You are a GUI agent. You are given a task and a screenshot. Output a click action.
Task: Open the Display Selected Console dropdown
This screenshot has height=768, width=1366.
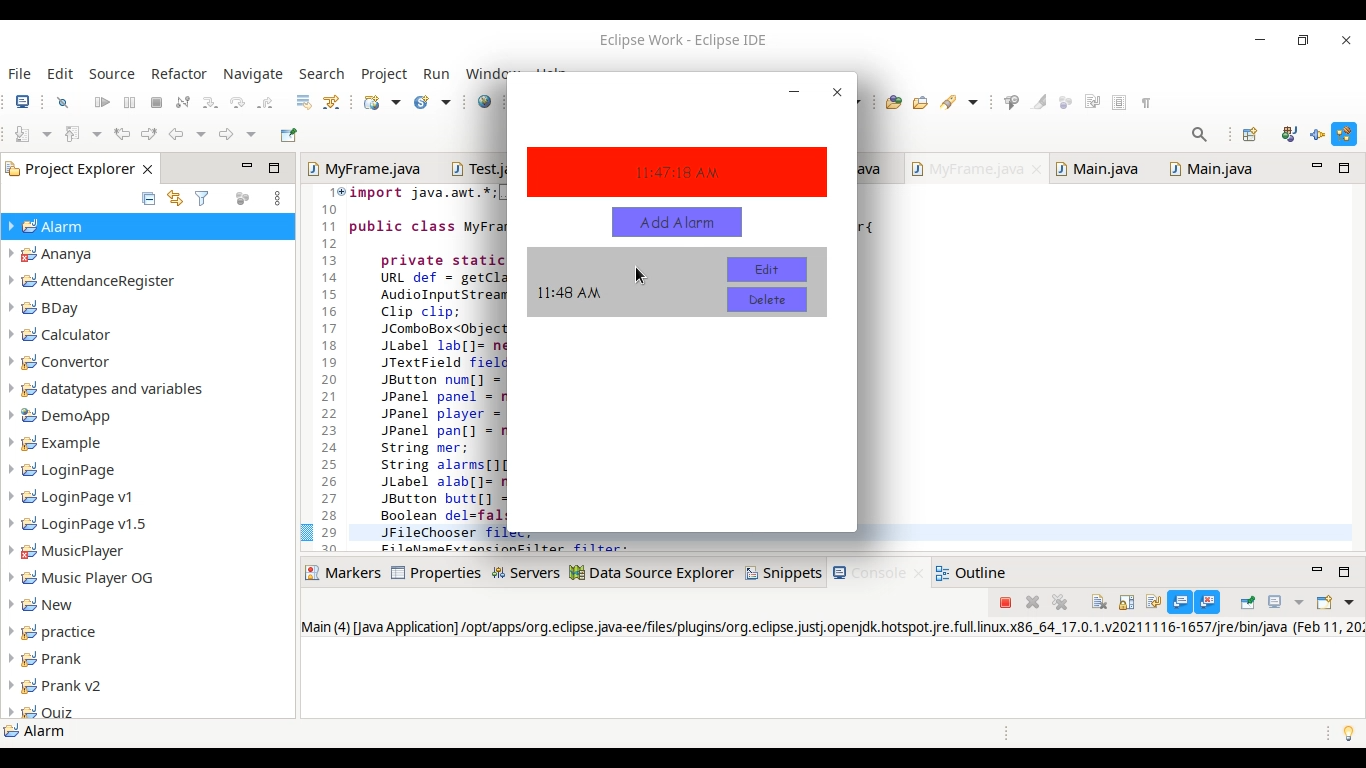pyautogui.click(x=1298, y=602)
